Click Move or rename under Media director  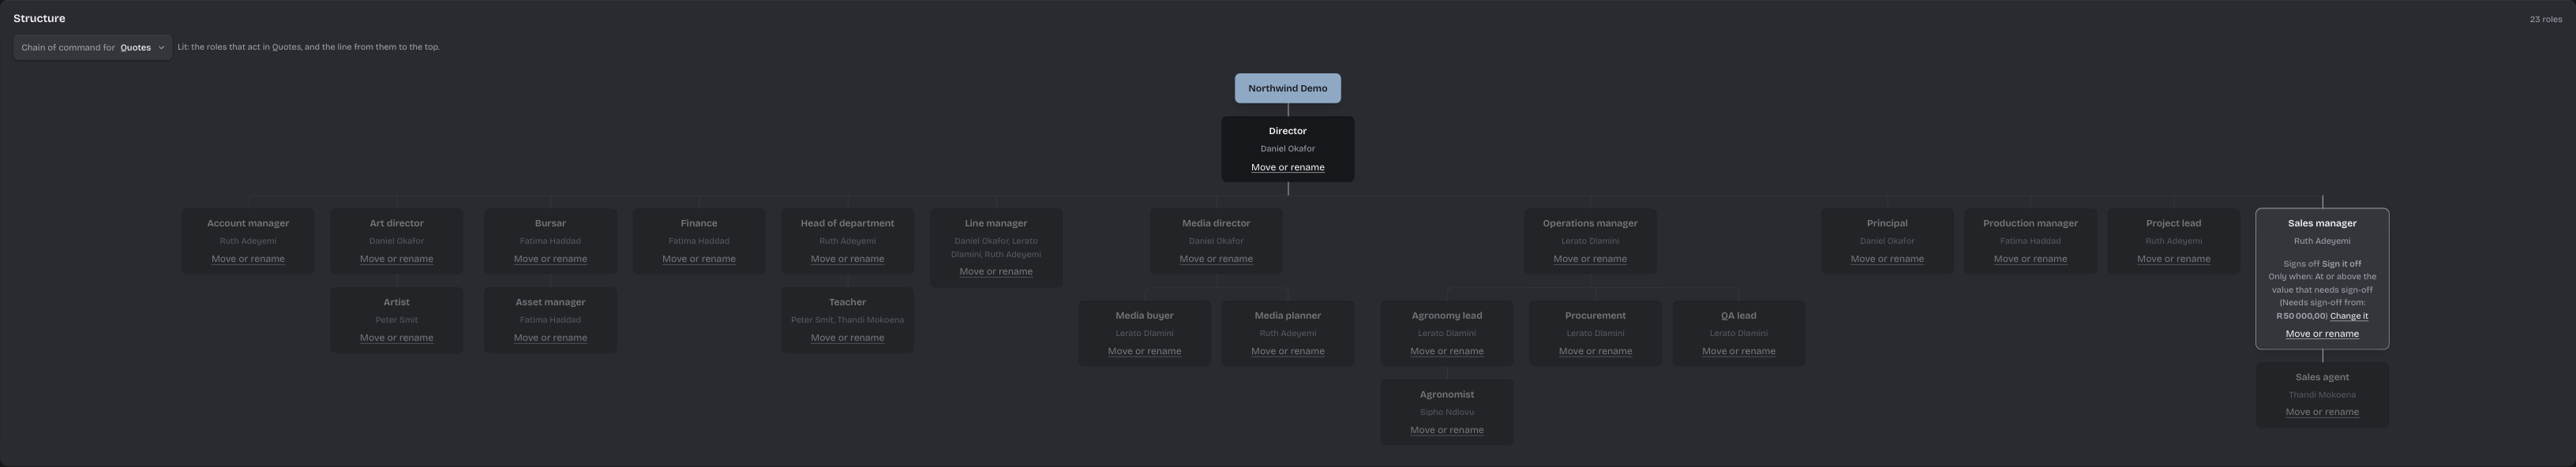[x=1216, y=259]
